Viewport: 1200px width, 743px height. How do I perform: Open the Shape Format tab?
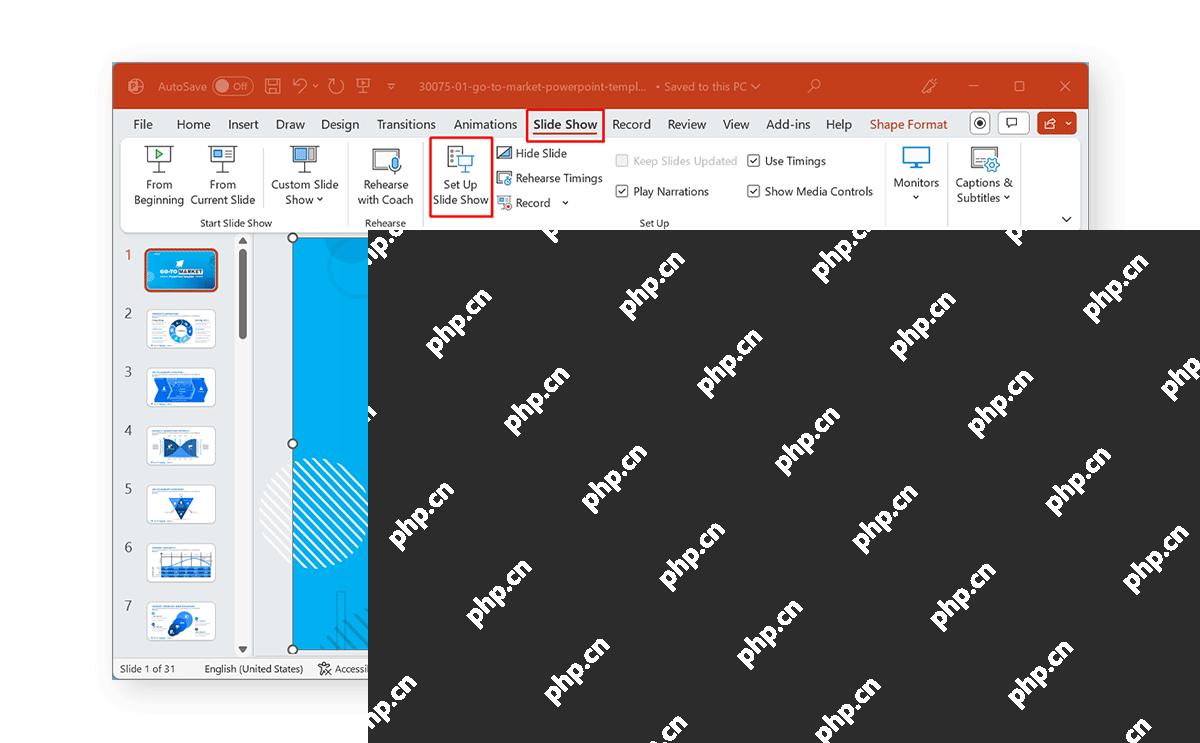(908, 125)
